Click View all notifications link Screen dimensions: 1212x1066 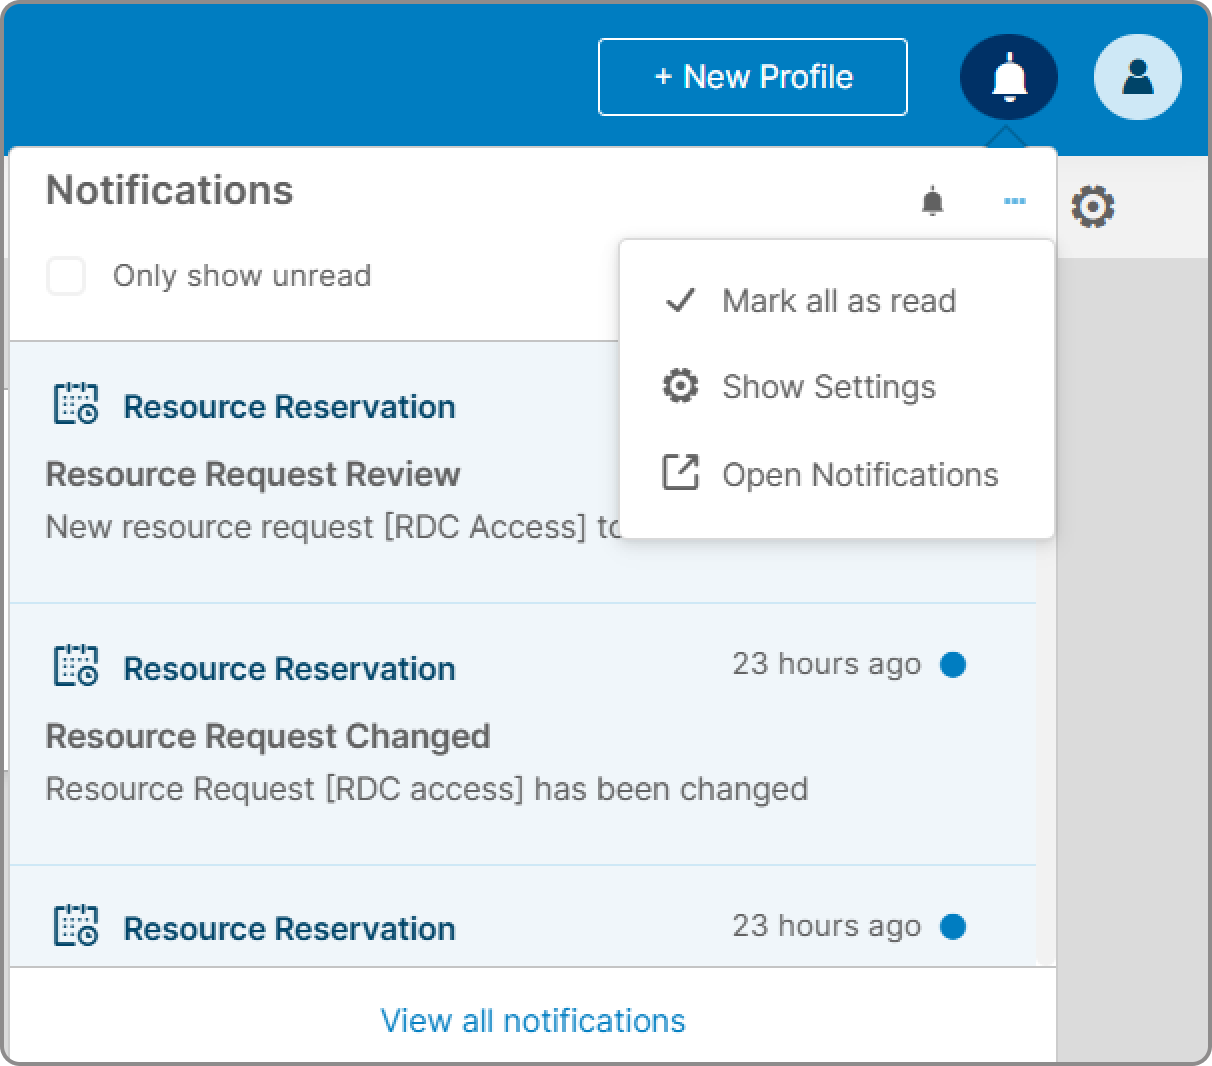(x=533, y=1021)
